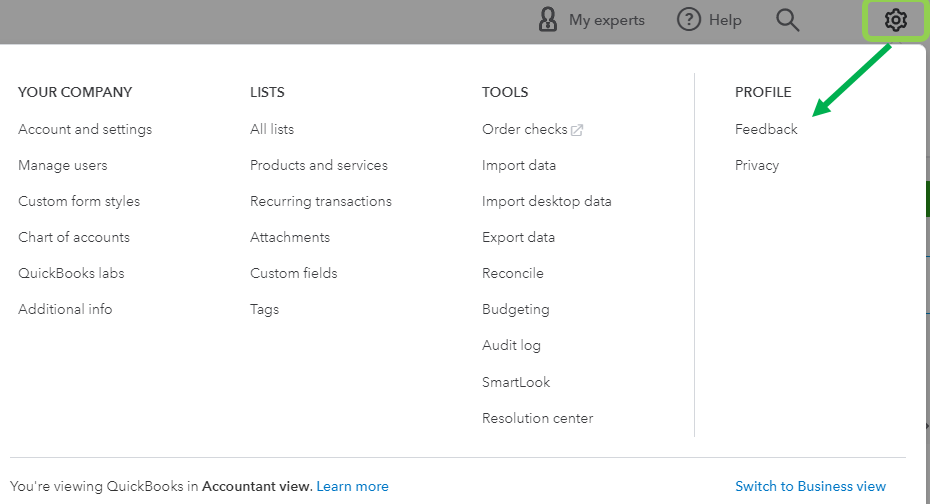Image resolution: width=930 pixels, height=504 pixels.
Task: Select Feedback under Profile
Action: (766, 129)
